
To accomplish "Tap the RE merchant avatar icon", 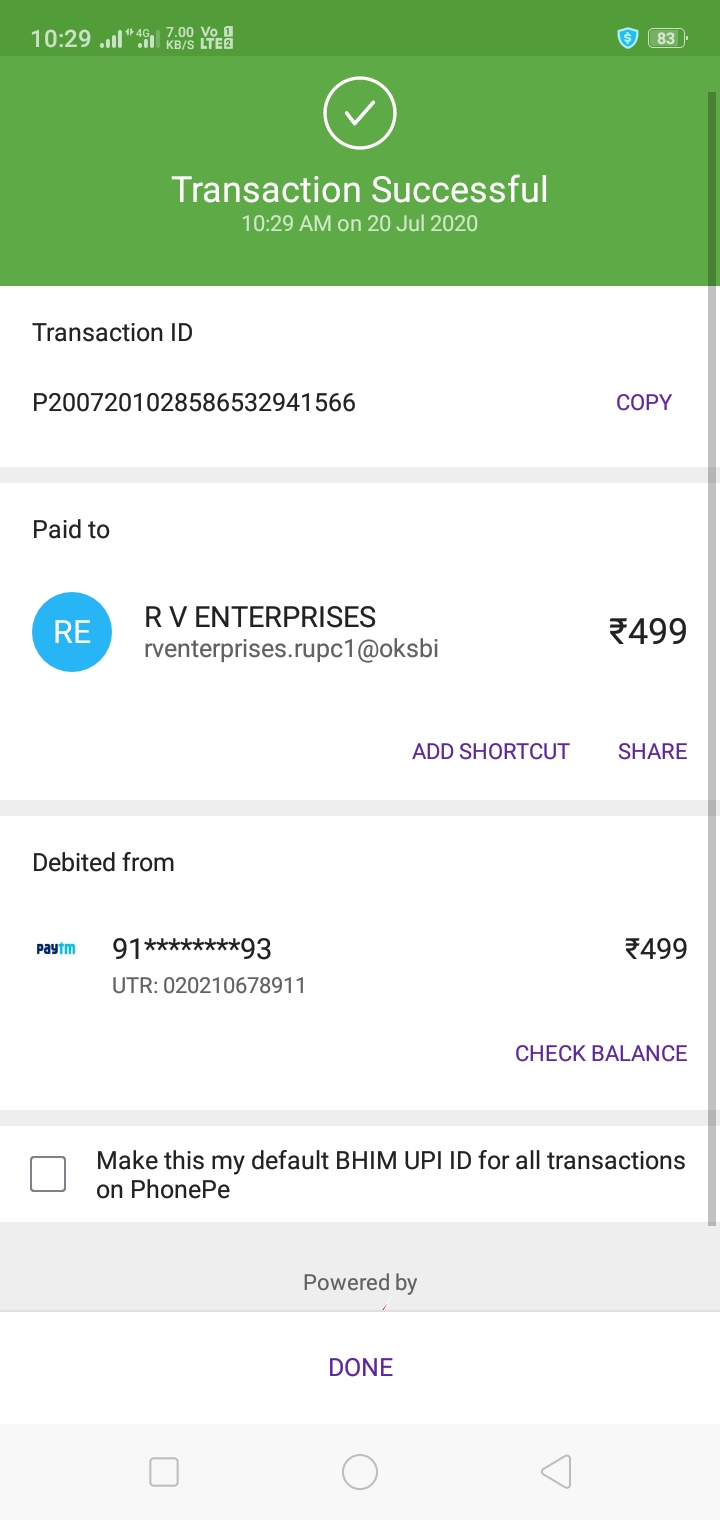I will [x=72, y=631].
